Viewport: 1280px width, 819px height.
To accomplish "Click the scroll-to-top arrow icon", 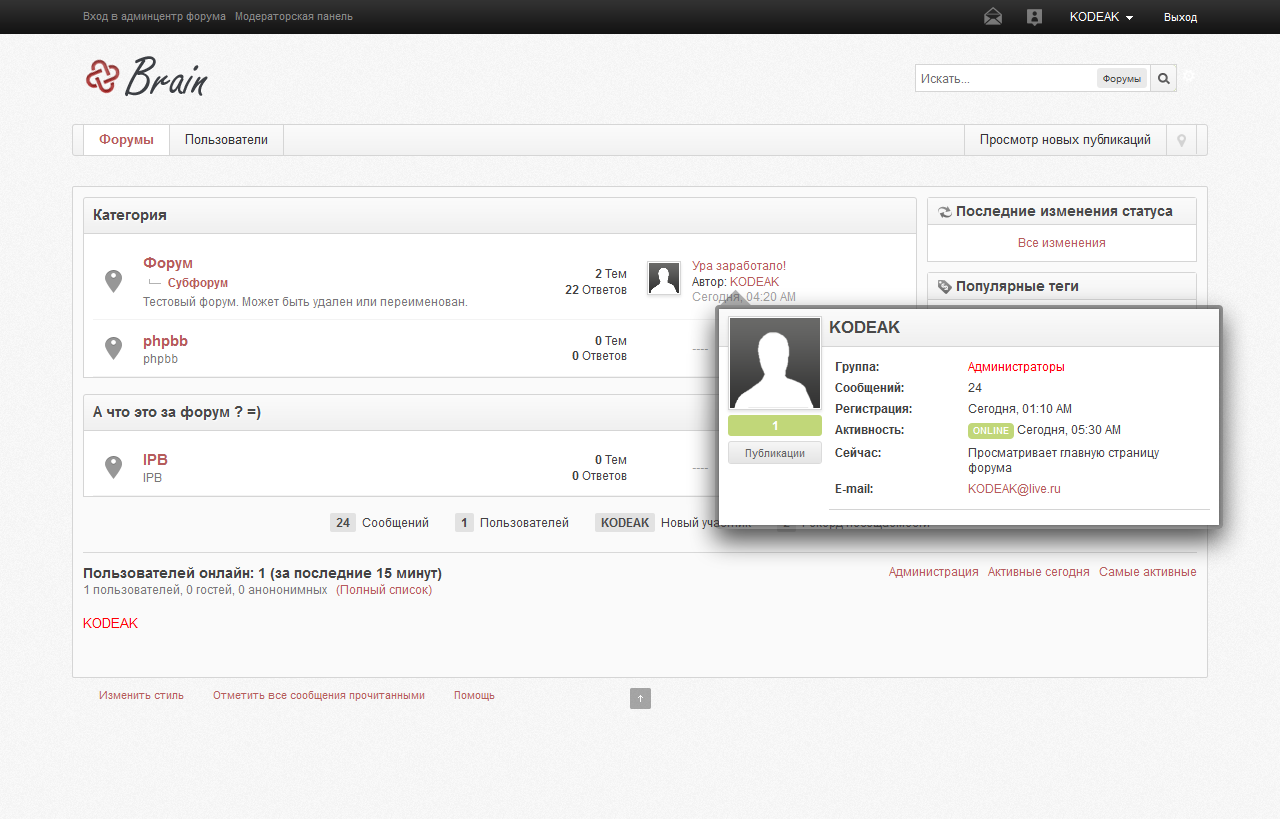I will click(x=640, y=698).
